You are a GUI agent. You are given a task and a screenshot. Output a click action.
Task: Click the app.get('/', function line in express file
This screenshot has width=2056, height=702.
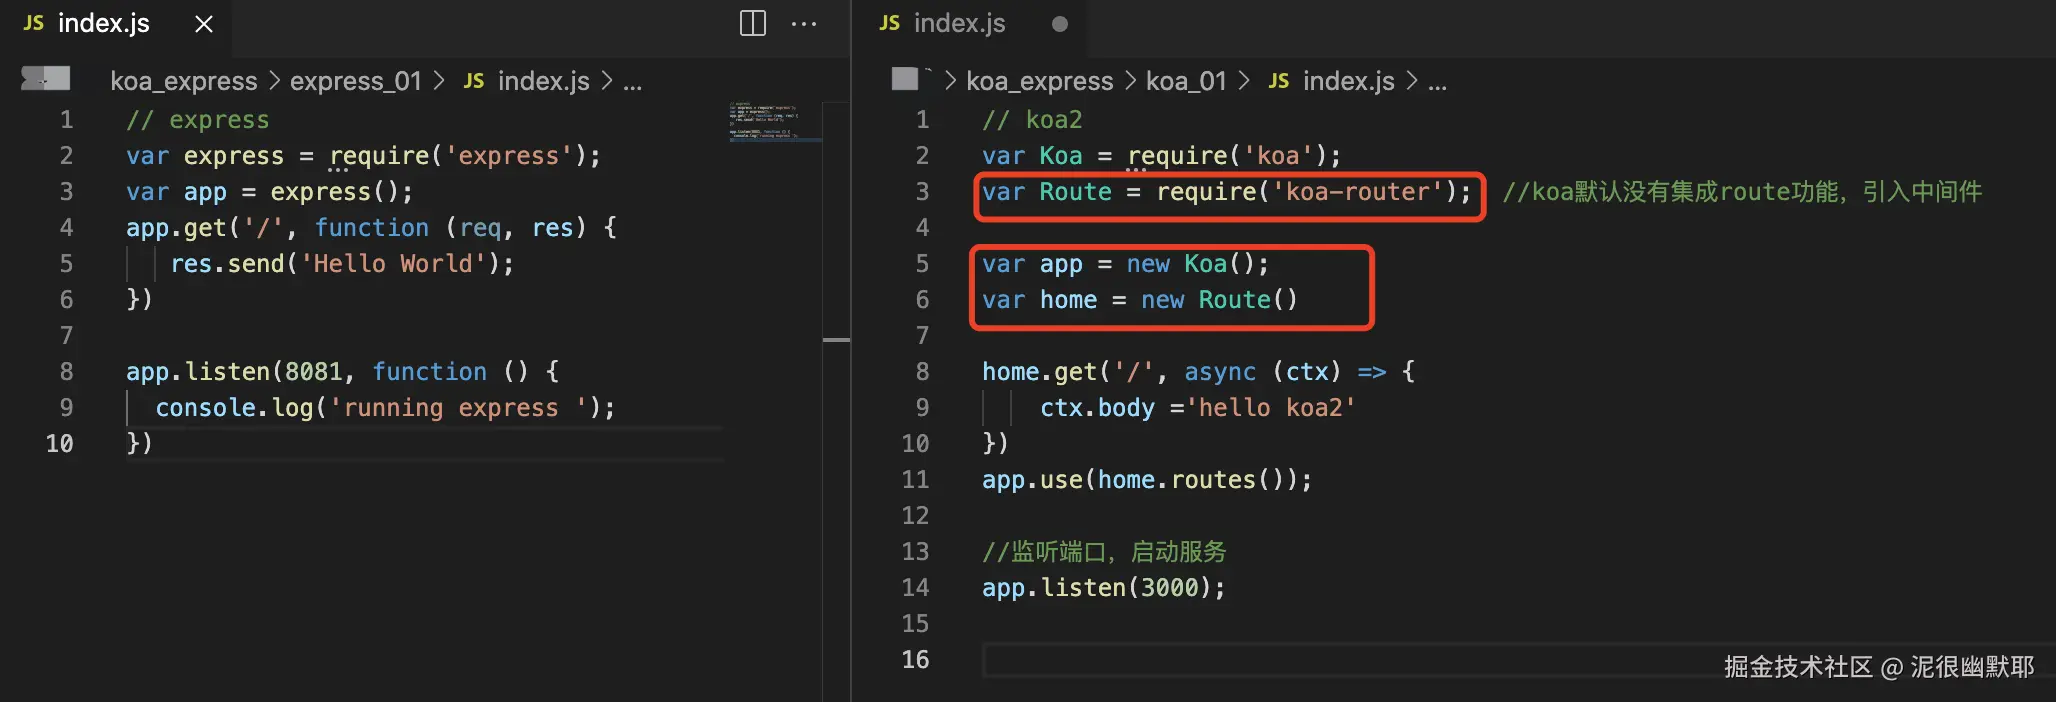pyautogui.click(x=371, y=228)
